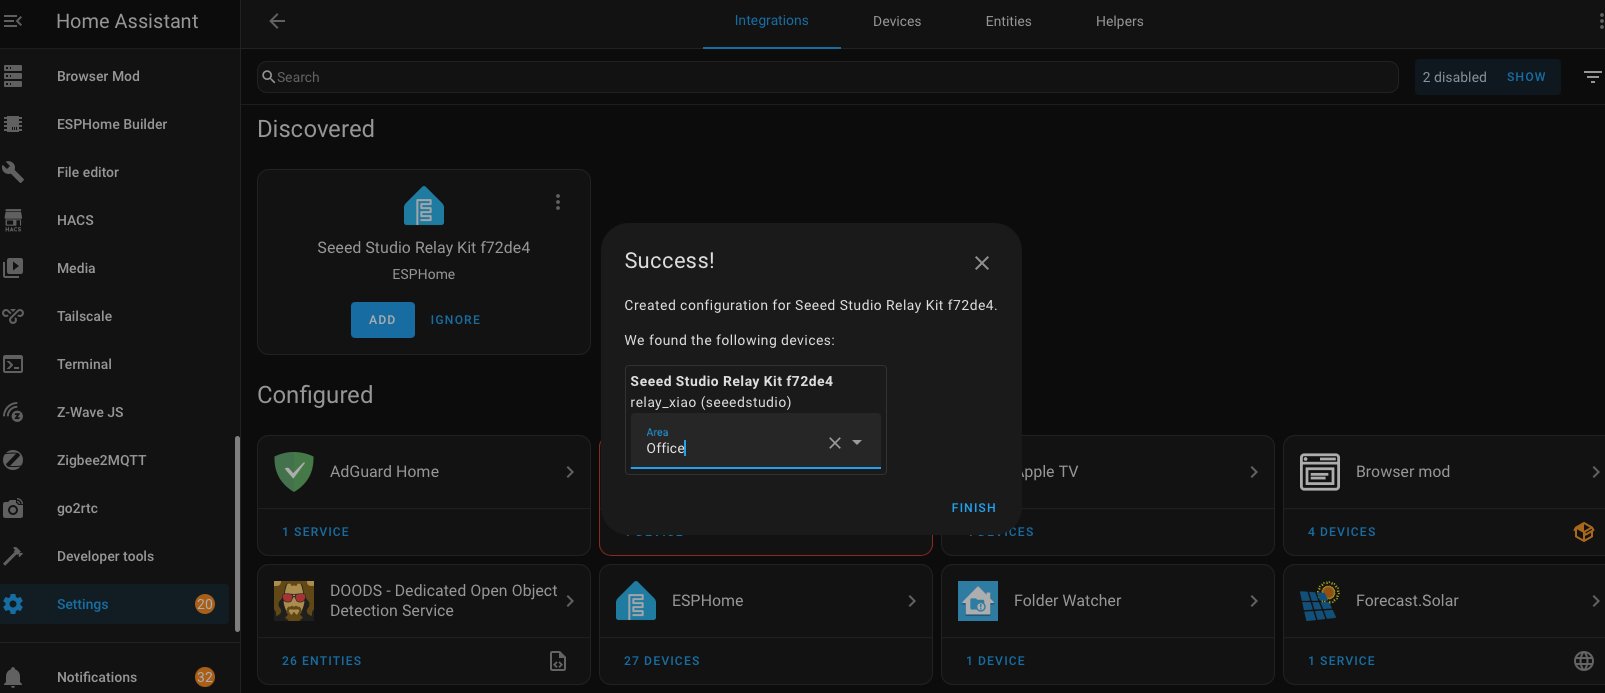Image resolution: width=1605 pixels, height=693 pixels.
Task: Click the sidebar scrollbar
Action: [237, 534]
